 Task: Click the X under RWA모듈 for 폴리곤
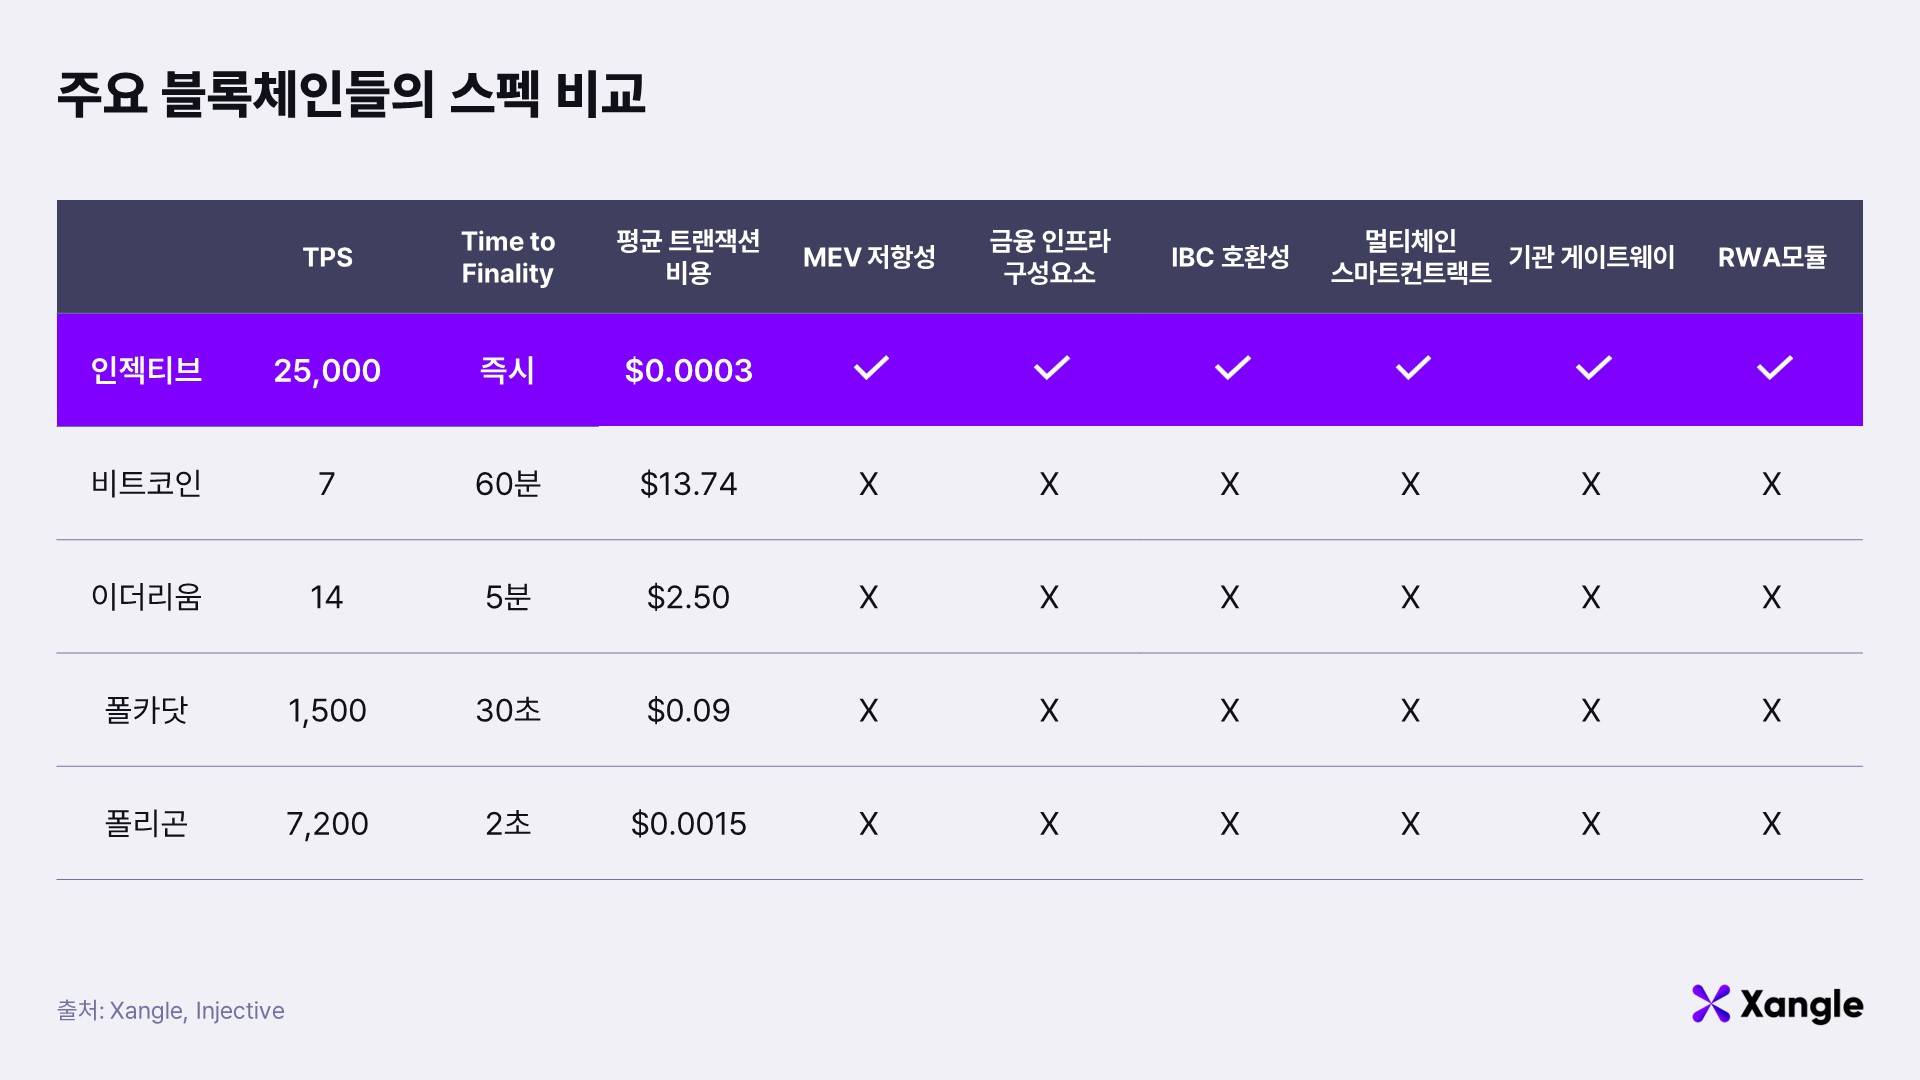click(1771, 824)
